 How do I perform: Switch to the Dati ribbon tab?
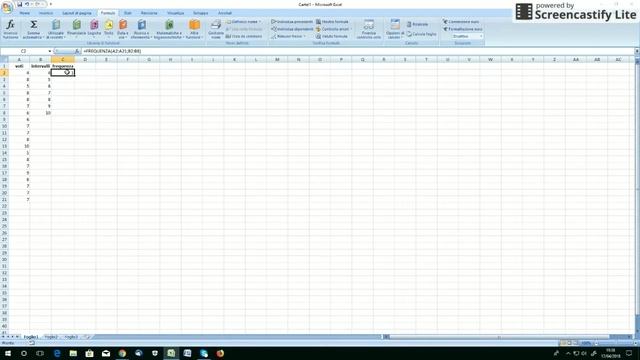coord(128,13)
